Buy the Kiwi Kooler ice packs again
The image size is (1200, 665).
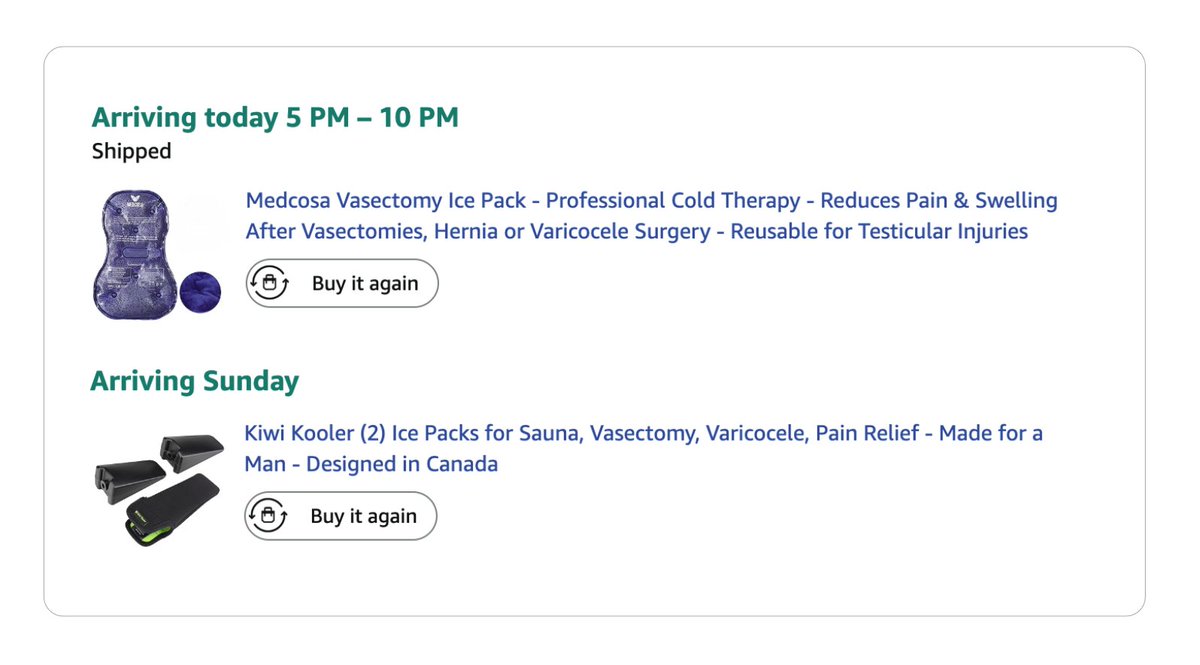pos(341,516)
